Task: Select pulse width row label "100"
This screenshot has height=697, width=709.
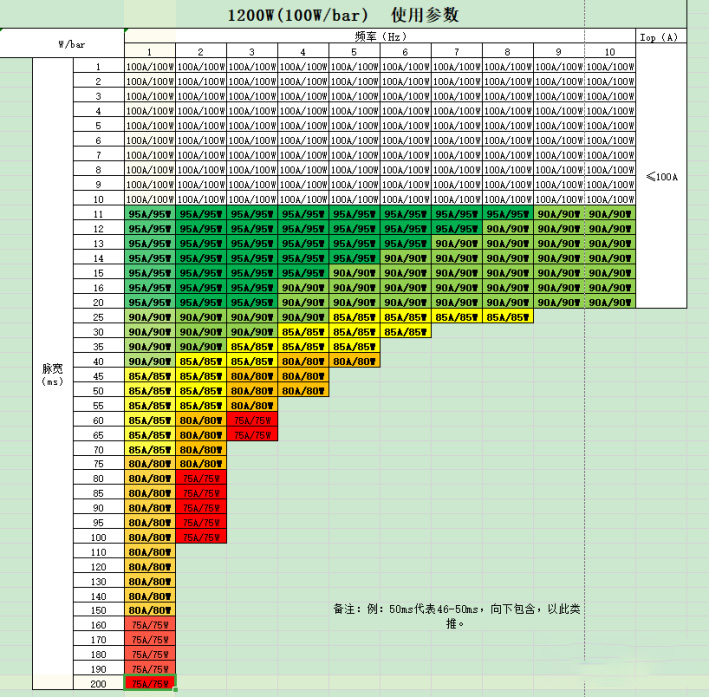Action: click(99, 537)
